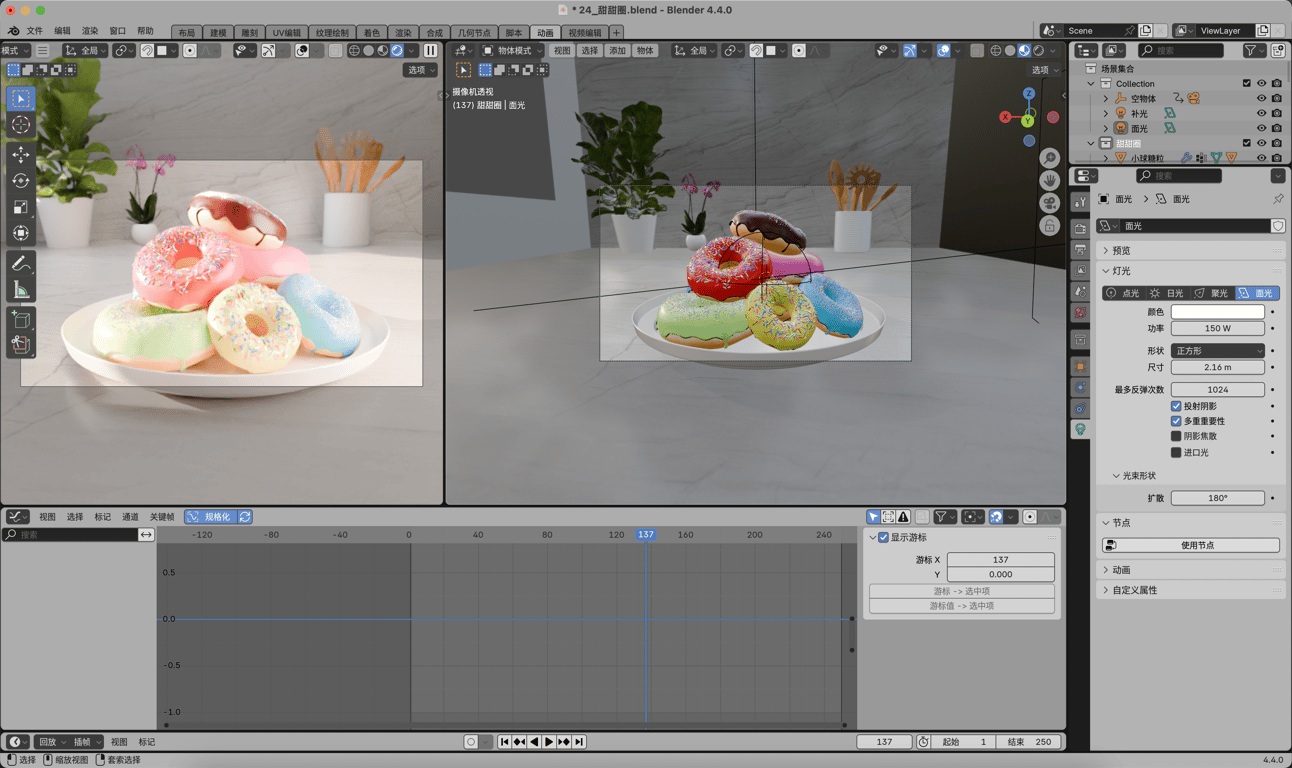Expand the 空物体 tree item
The height and width of the screenshot is (768, 1292).
[x=1106, y=98]
